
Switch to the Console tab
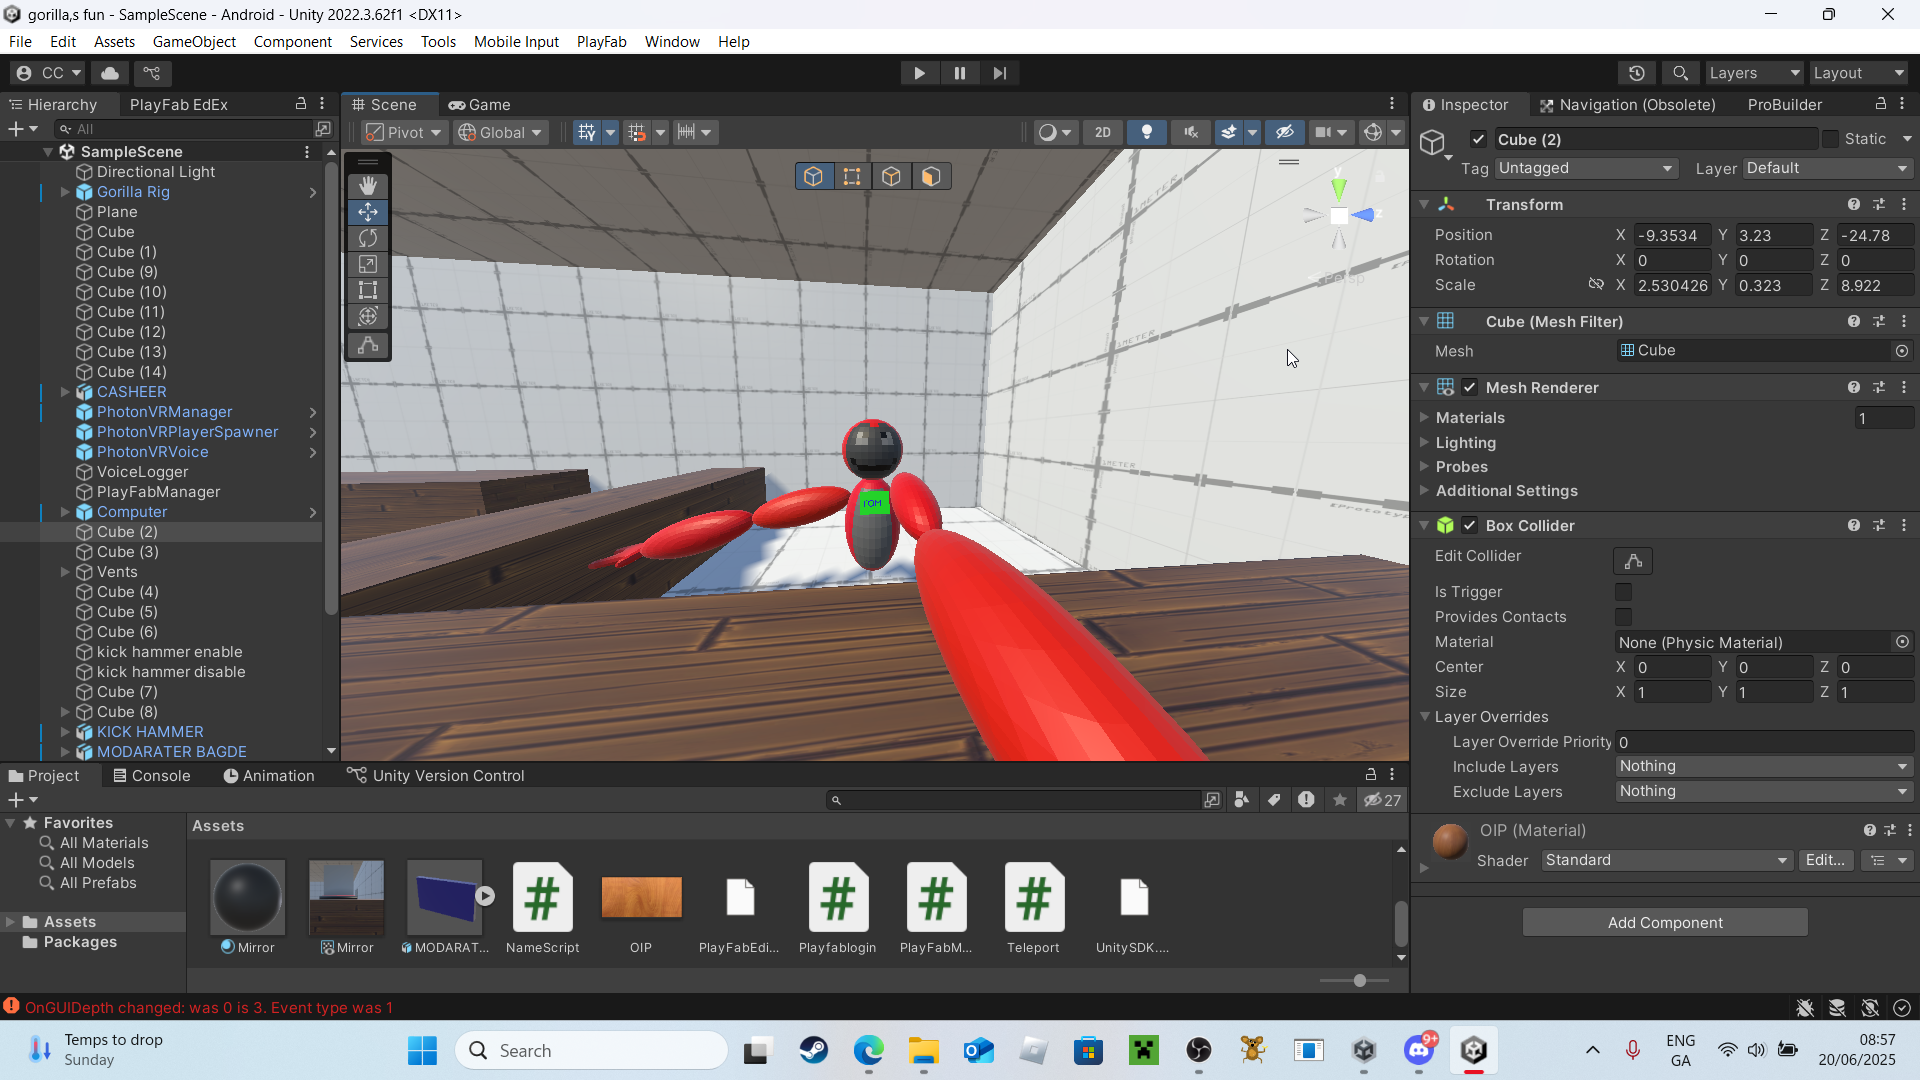coord(151,776)
